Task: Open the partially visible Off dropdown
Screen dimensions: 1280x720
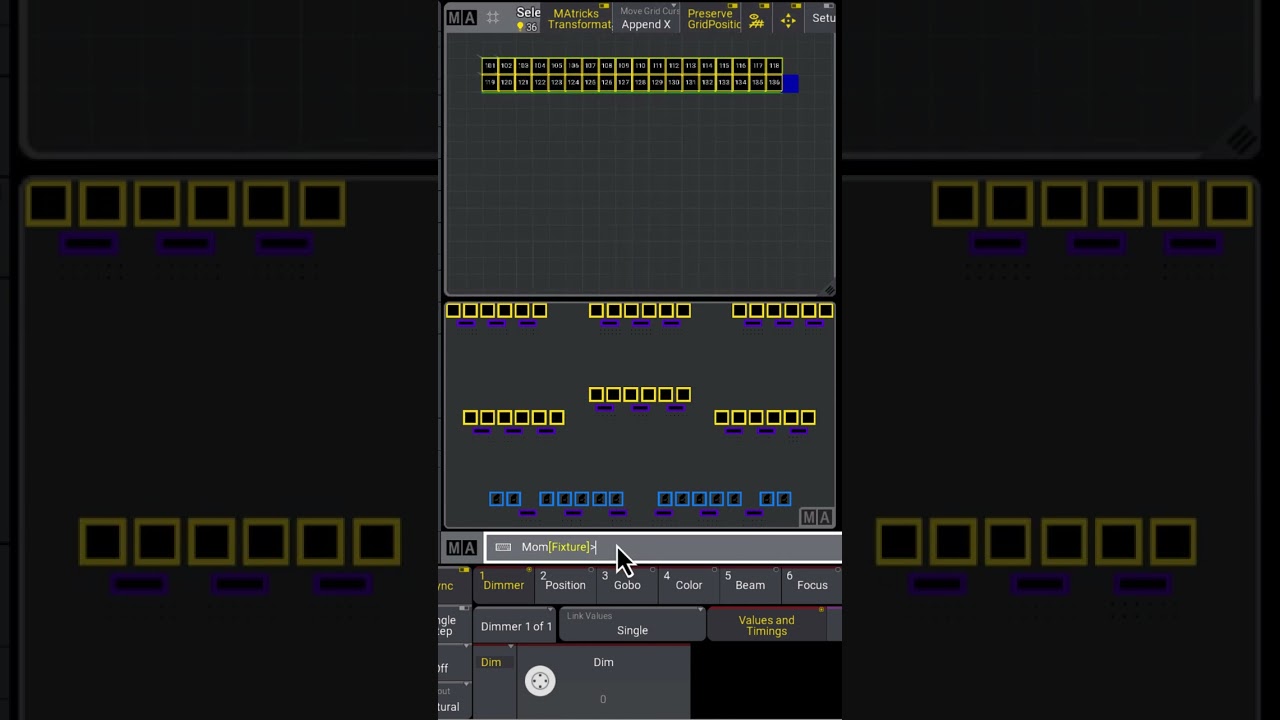Action: click(x=454, y=663)
